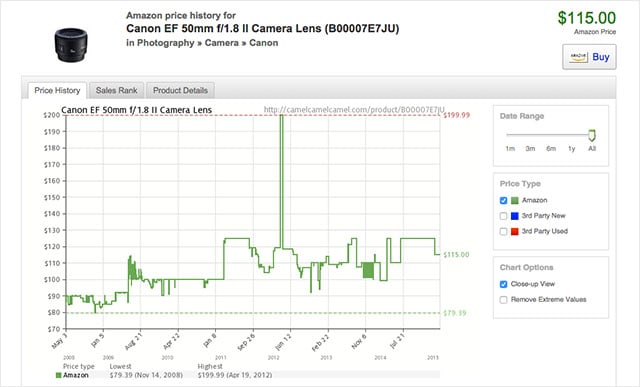Select the blue 3rd Party New swatch
Viewport: 640px width, 387px height.
pyautogui.click(x=514, y=216)
